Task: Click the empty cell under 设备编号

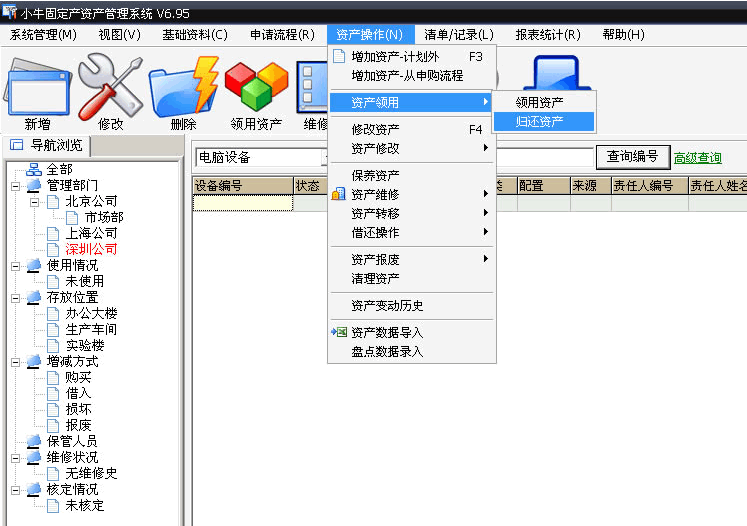Action: pyautogui.click(x=243, y=203)
